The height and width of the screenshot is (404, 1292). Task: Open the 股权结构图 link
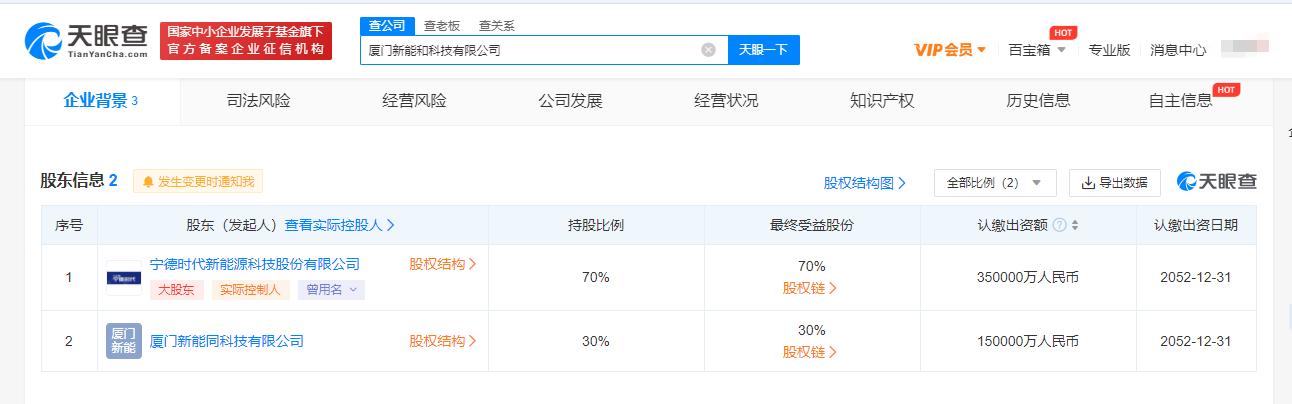click(x=864, y=183)
